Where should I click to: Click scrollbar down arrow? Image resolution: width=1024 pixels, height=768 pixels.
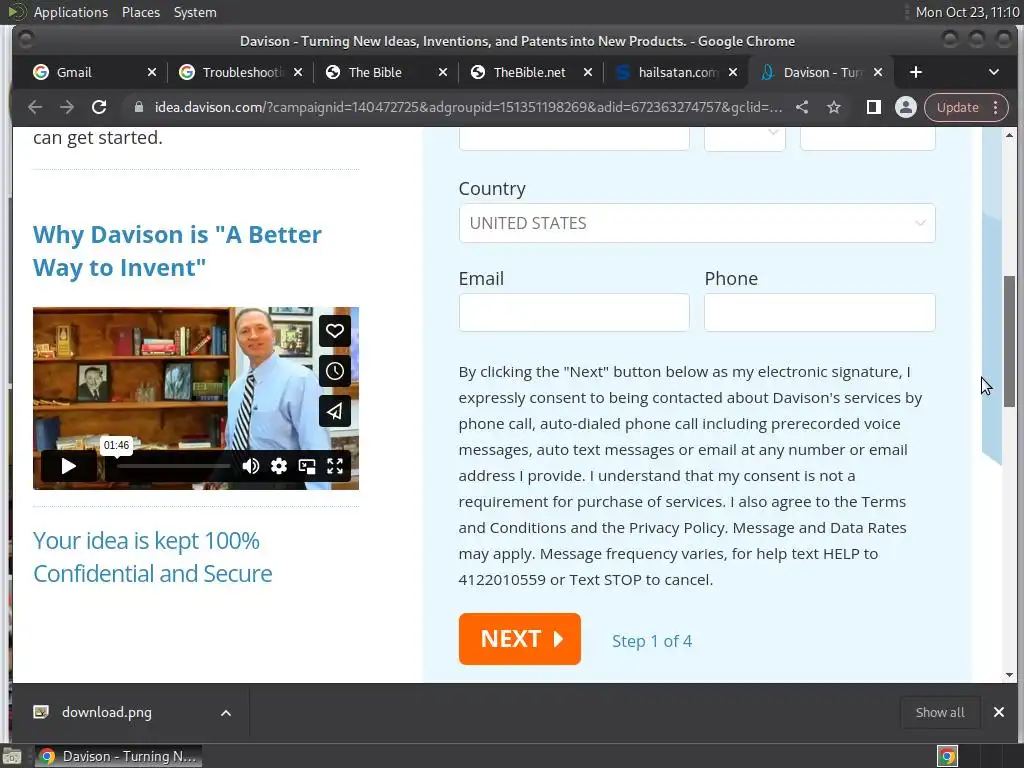tap(1010, 675)
